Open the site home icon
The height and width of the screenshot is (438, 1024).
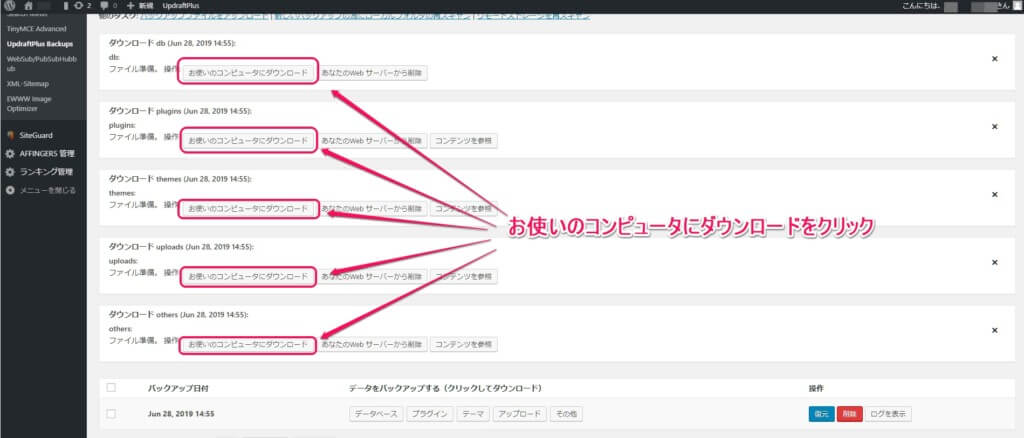(27, 6)
